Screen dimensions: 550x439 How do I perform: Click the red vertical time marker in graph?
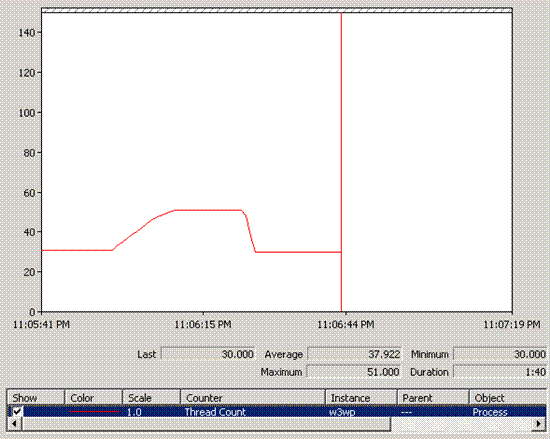coord(341,162)
